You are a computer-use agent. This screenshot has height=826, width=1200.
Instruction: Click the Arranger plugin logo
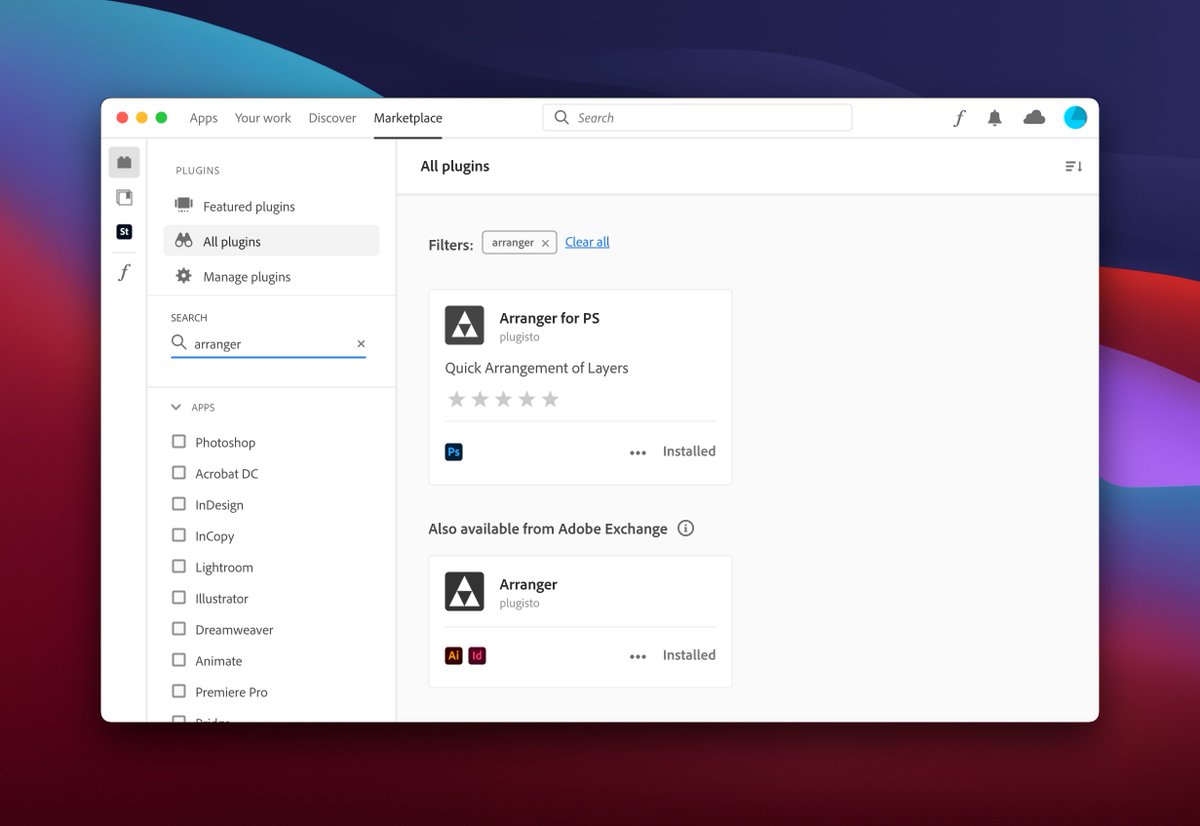tap(464, 592)
